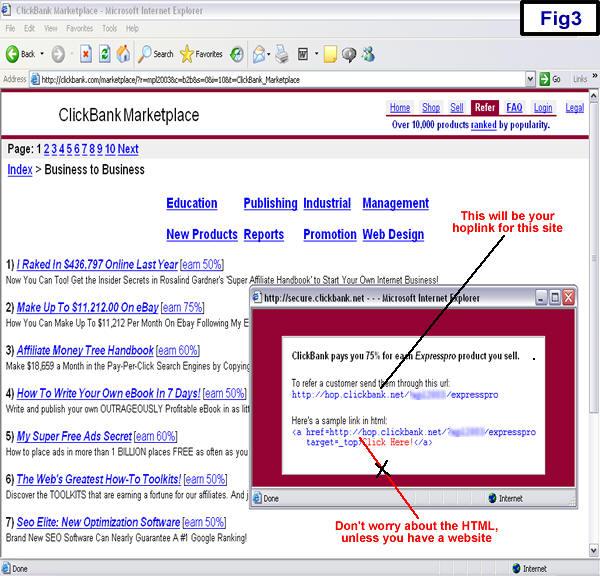600x576 pixels.
Task: Click the FAQ link in header
Action: tap(514, 108)
